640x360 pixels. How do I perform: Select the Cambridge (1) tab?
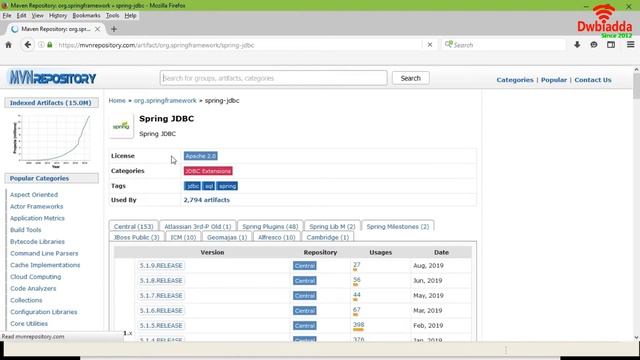[328, 237]
